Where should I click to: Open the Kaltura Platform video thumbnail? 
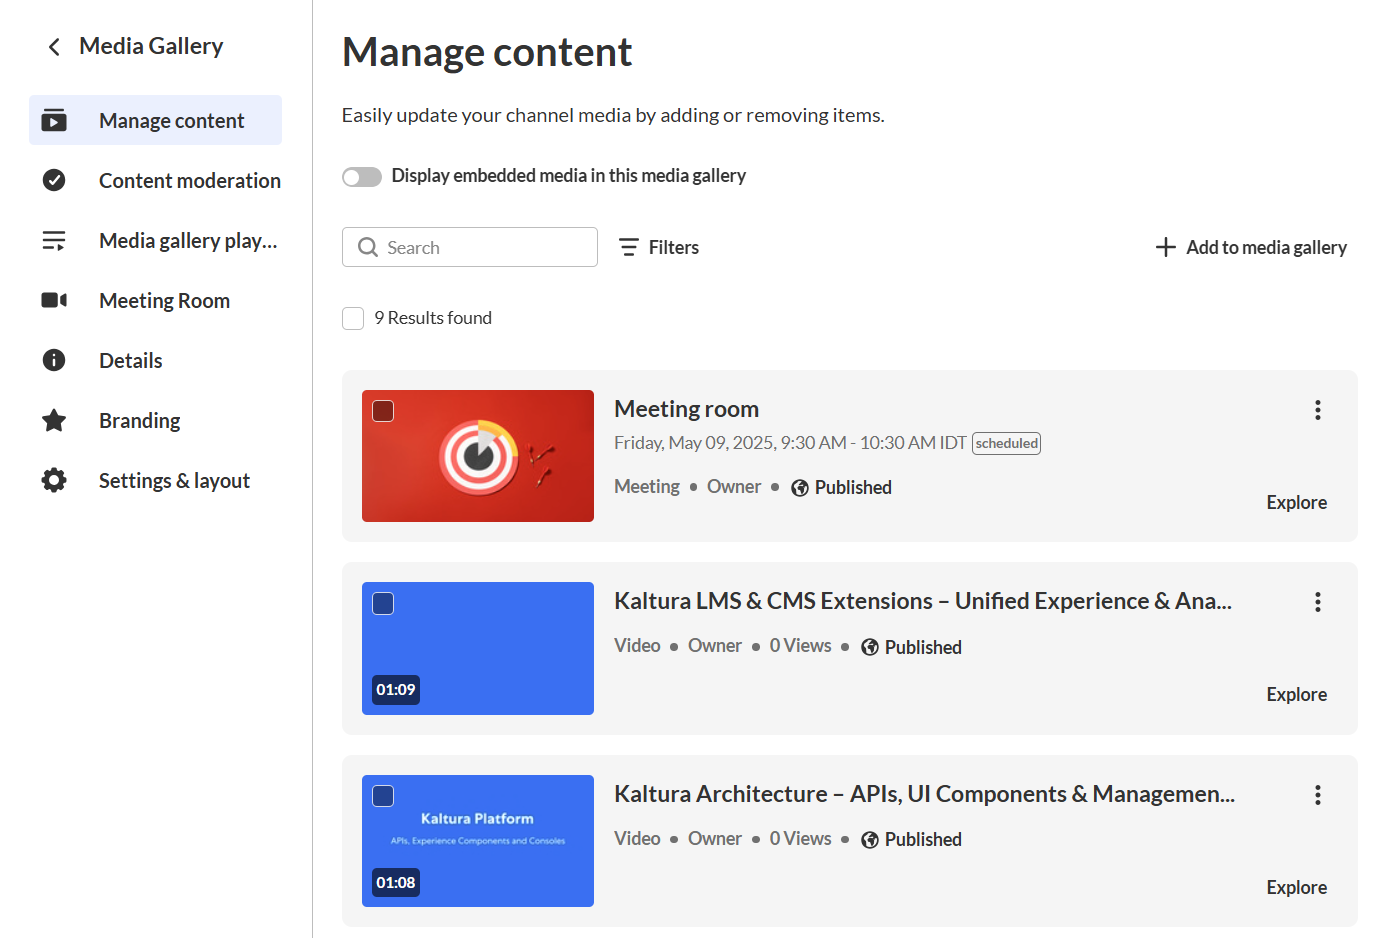pos(478,841)
